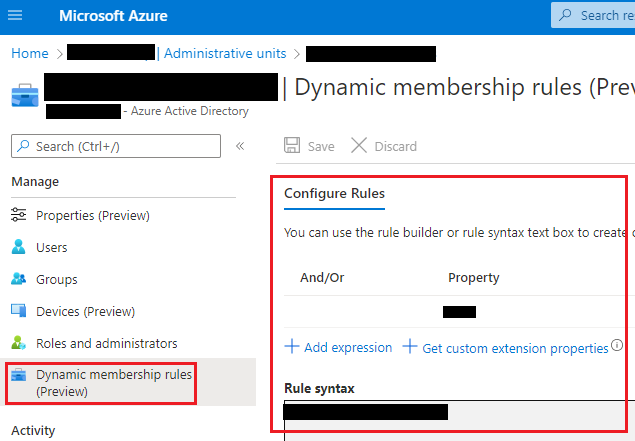
Task: Open the hamburger portal menu
Action: [15, 15]
